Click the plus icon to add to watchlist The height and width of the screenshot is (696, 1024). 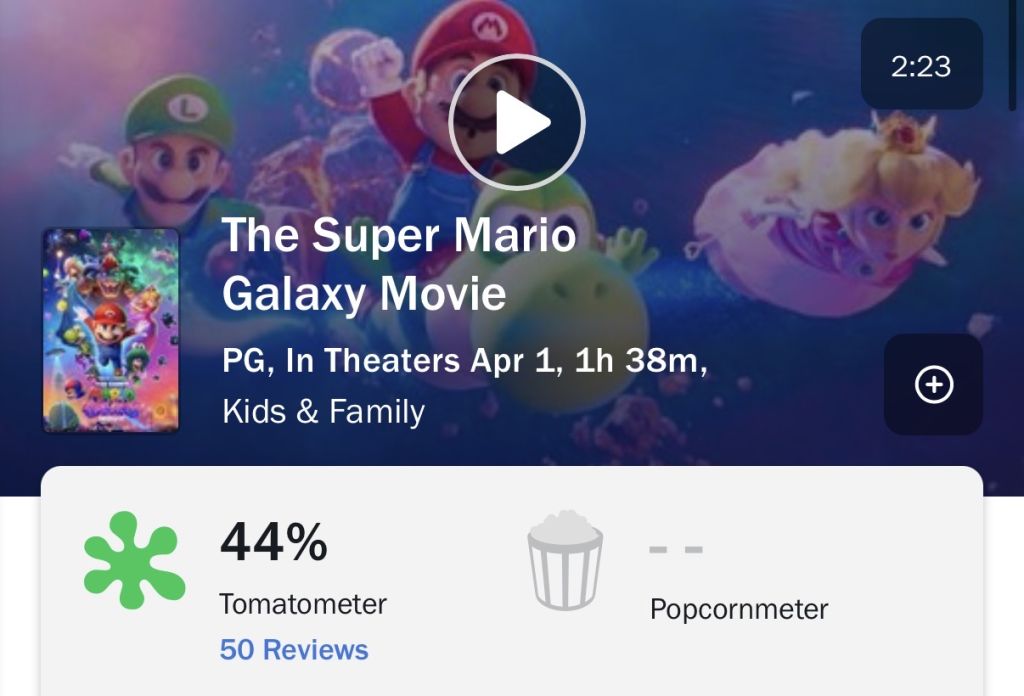pos(934,384)
